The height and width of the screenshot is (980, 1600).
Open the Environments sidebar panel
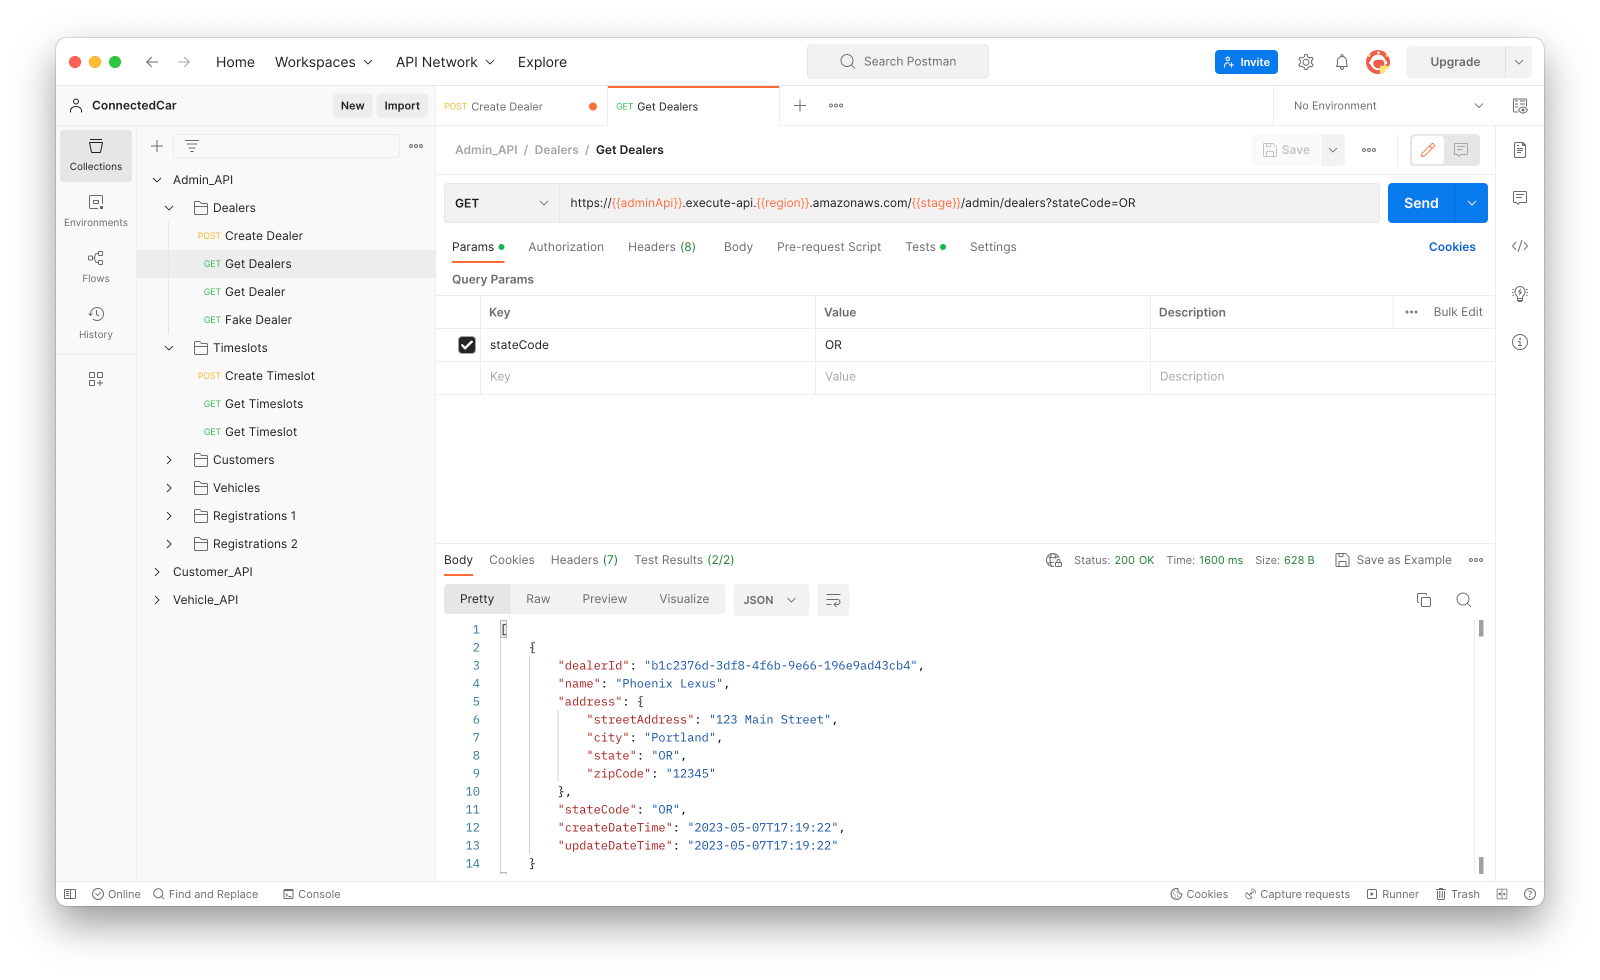coord(96,211)
